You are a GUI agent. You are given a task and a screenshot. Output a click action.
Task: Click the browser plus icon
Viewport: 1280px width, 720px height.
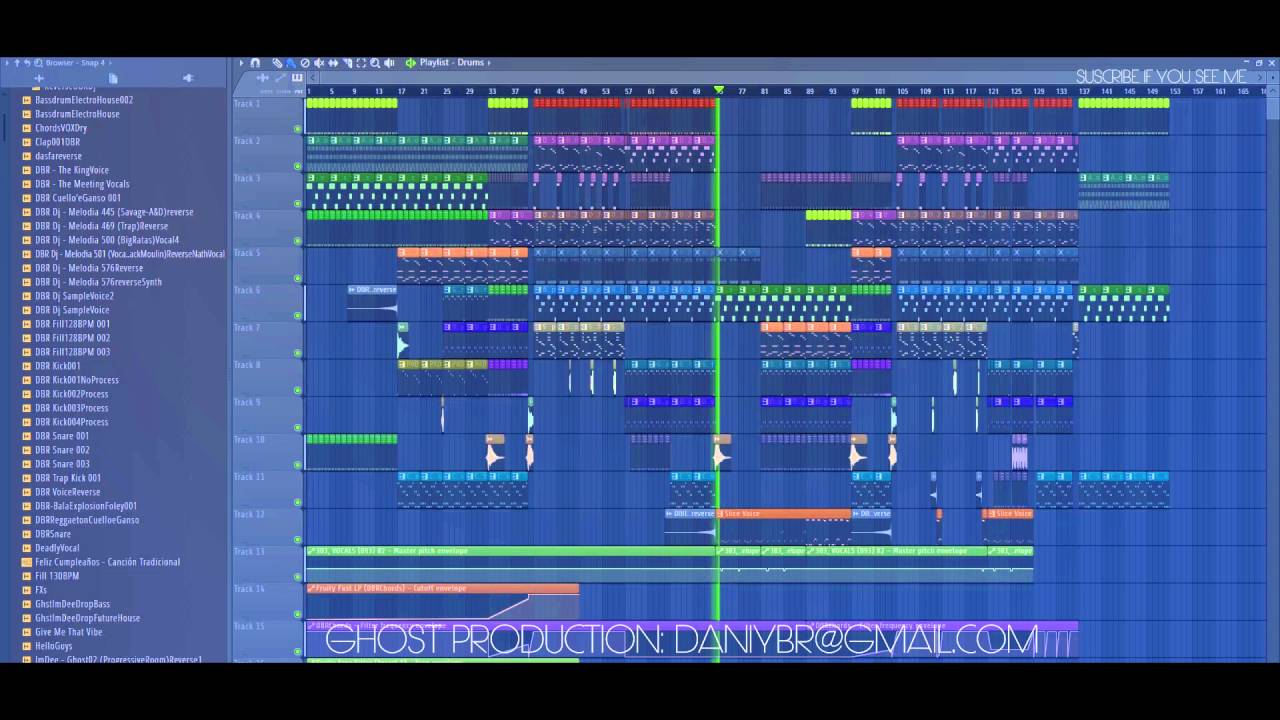39,78
